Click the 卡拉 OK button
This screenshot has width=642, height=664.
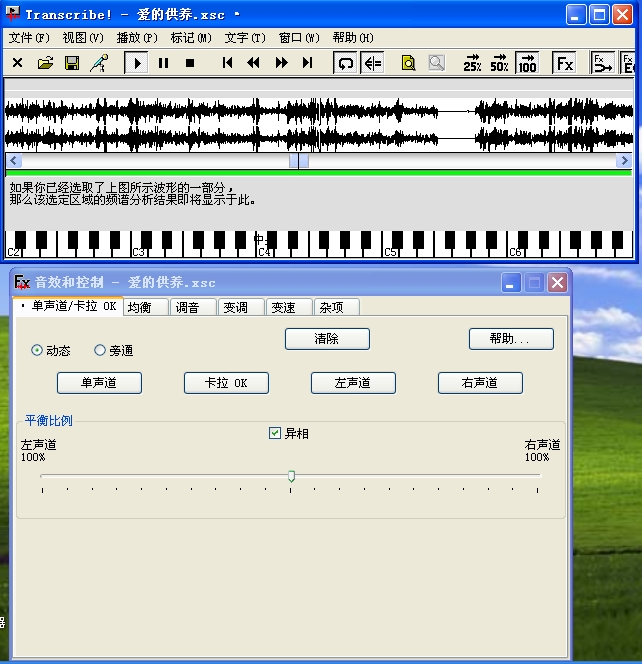click(x=226, y=383)
